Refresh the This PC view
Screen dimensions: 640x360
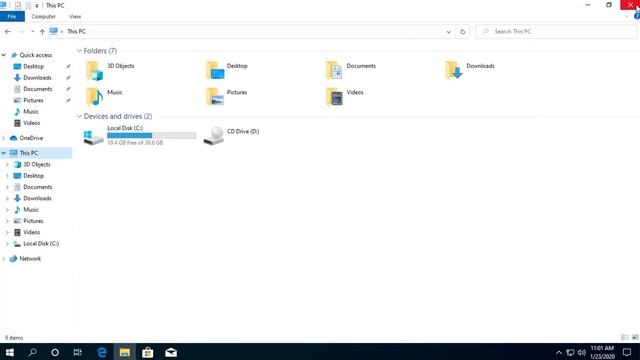[x=462, y=31]
